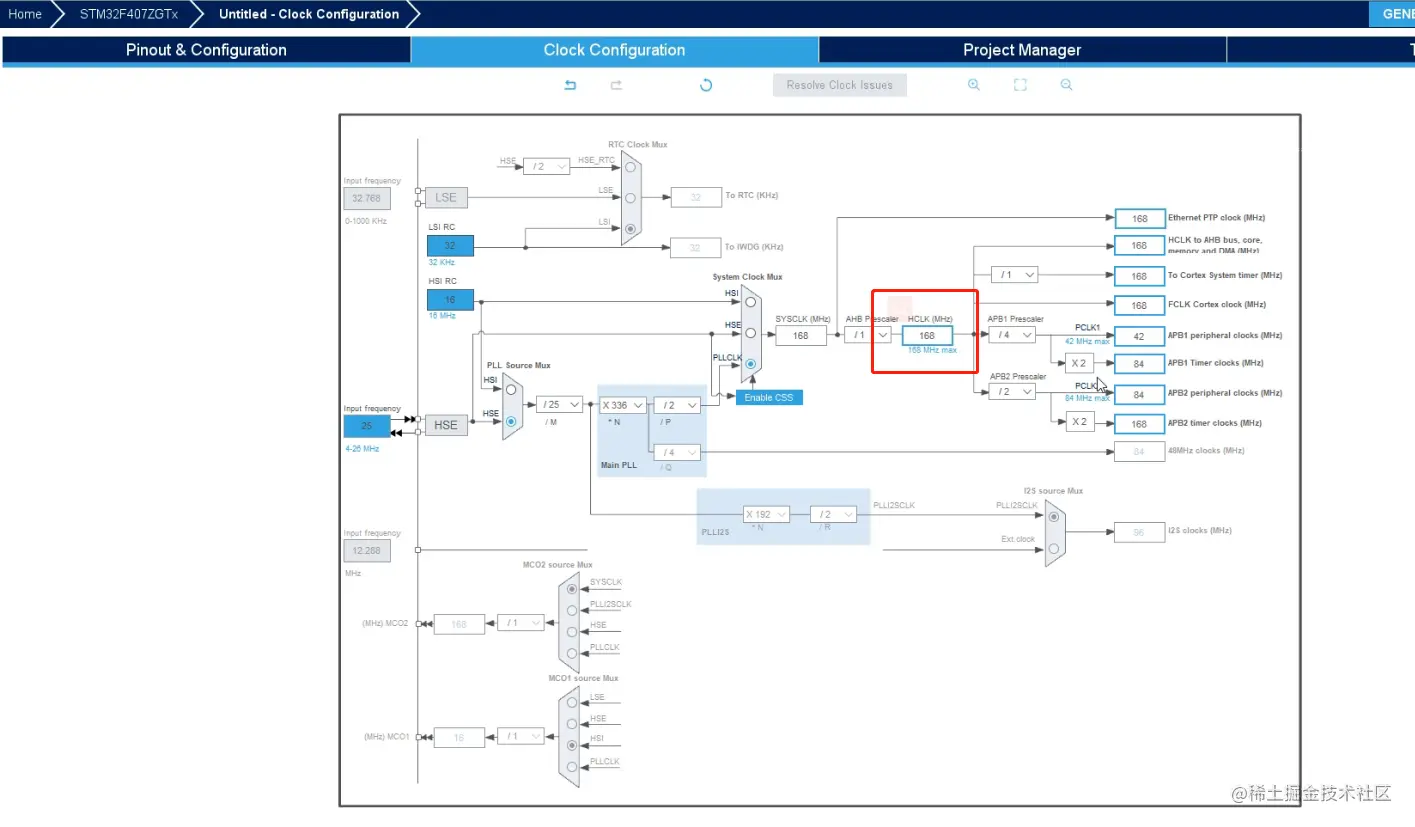Viewport: 1415px width, 827px height.
Task: Select SYSCLK in the MCO2 source Mux
Action: click(572, 589)
